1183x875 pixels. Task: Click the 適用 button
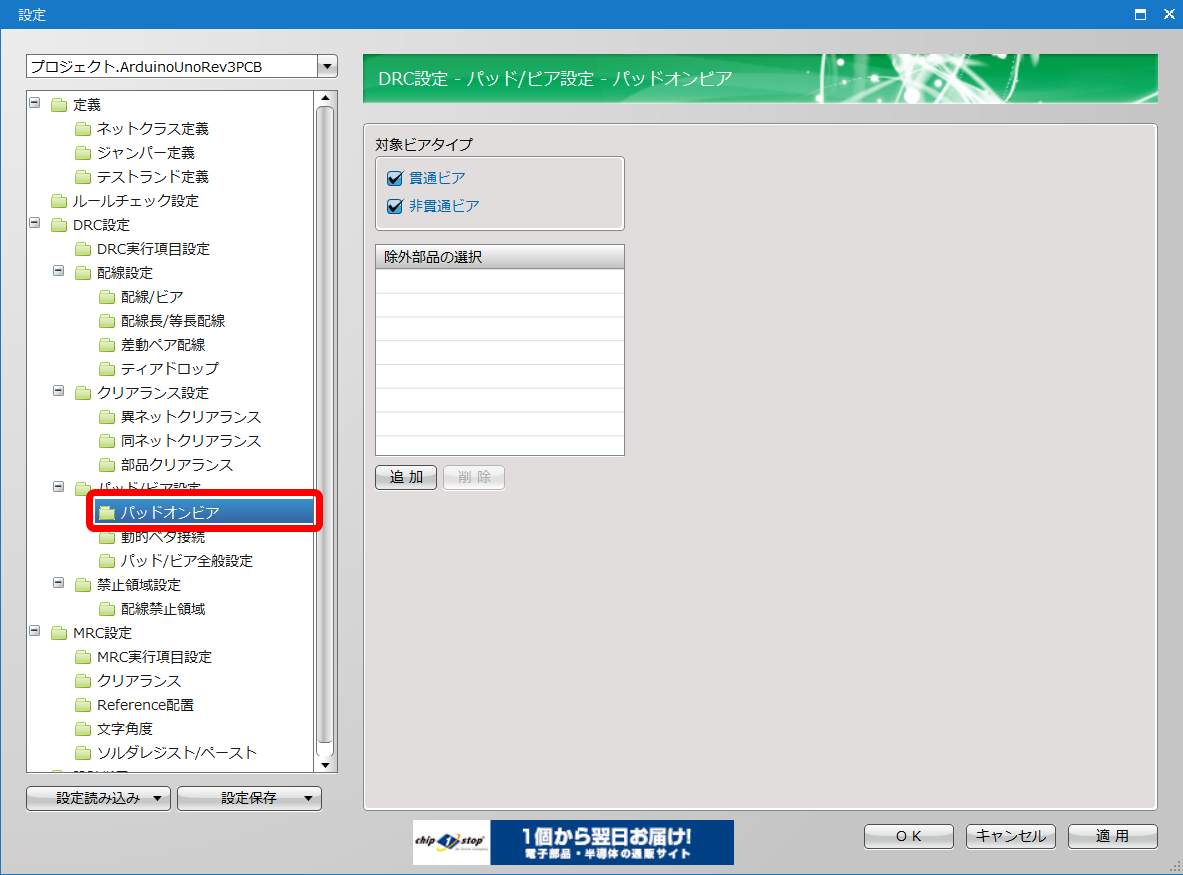pyautogui.click(x=1112, y=836)
